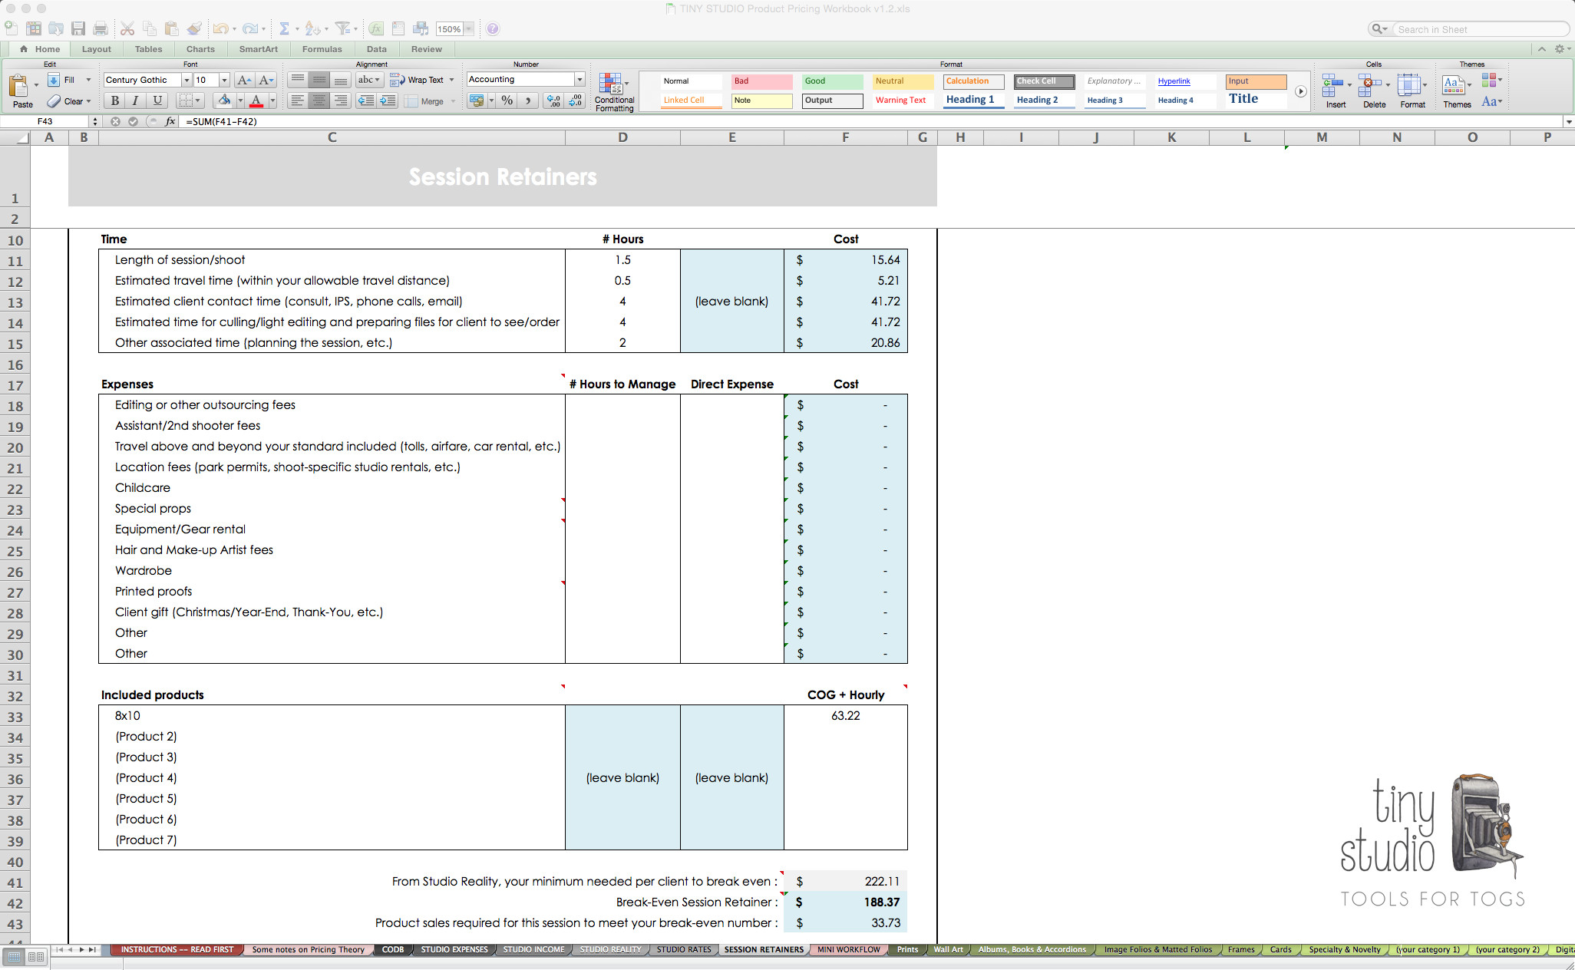Switch to Normal view at bottom left
This screenshot has height=970, width=1575.
[x=14, y=957]
